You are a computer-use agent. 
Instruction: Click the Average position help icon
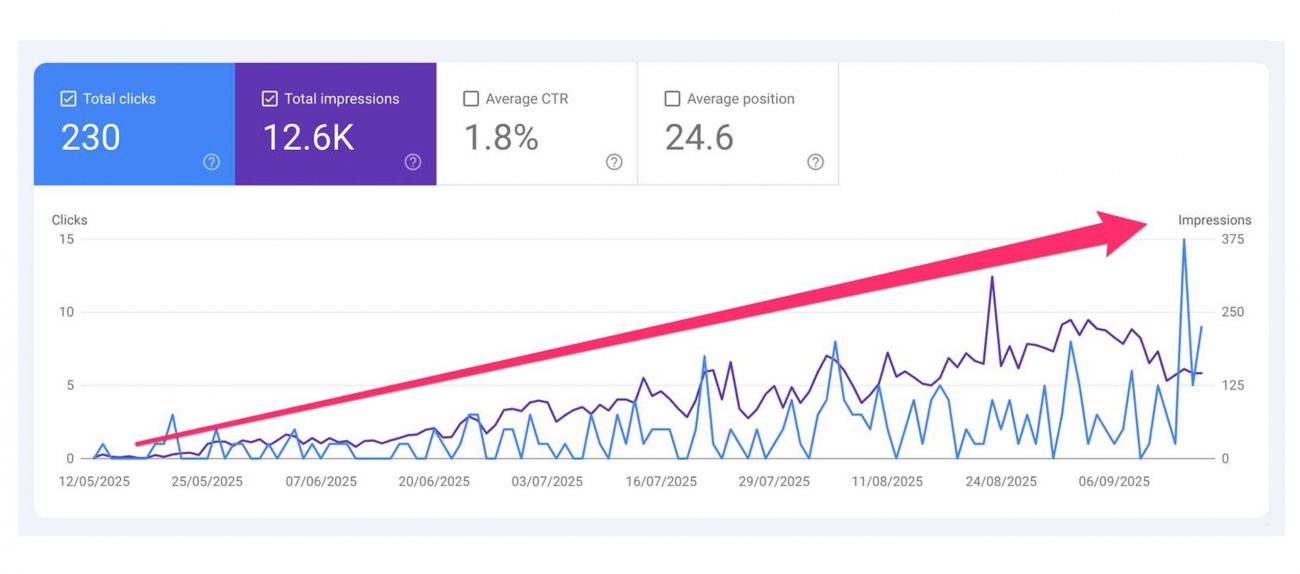[815, 162]
